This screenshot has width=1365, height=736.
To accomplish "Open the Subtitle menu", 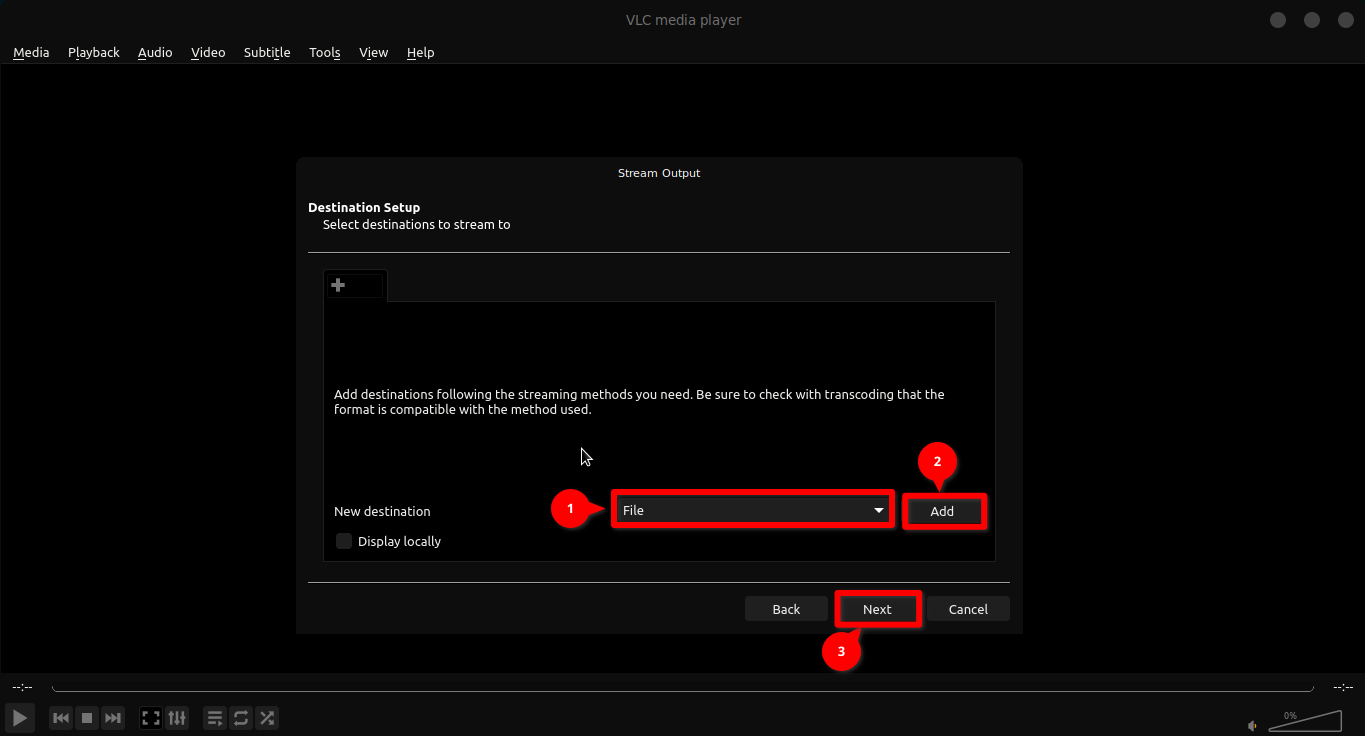I will pyautogui.click(x=267, y=52).
